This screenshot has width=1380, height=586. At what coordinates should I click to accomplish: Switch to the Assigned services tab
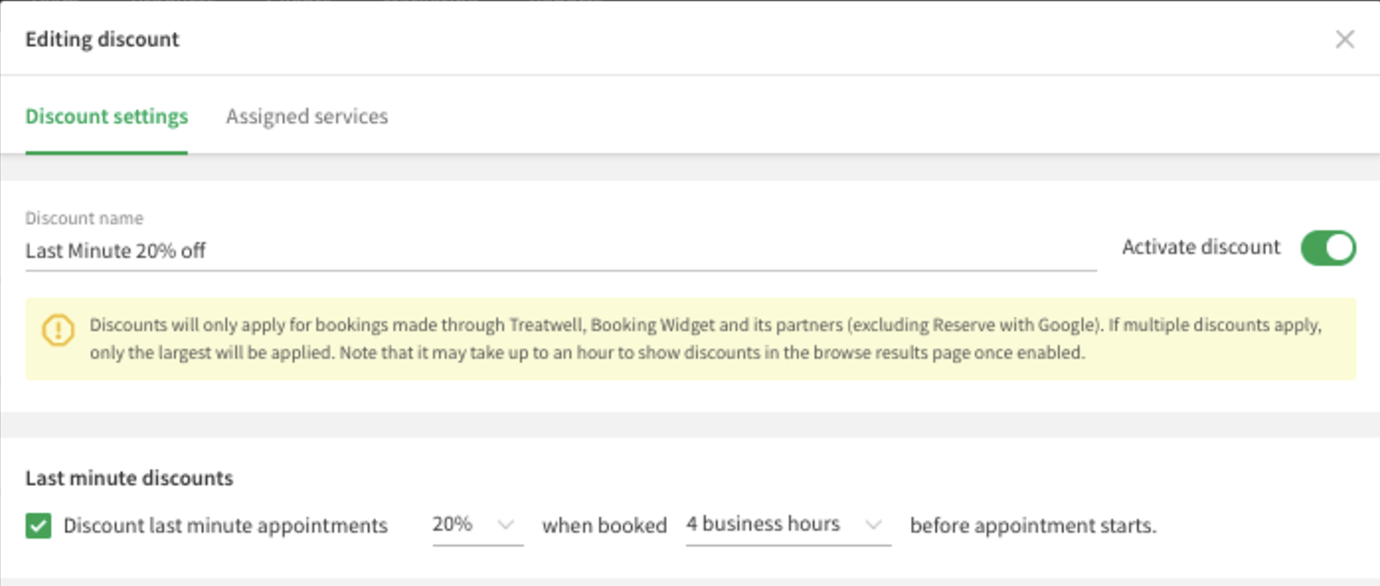point(307,117)
